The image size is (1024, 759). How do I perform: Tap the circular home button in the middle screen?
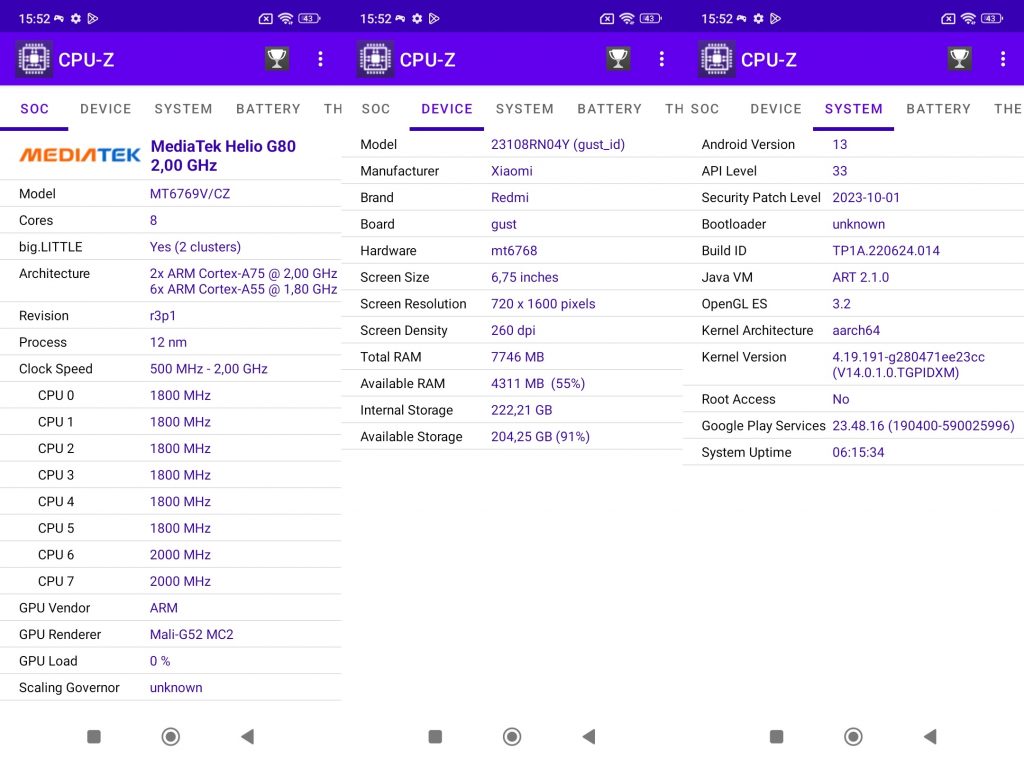(x=512, y=737)
